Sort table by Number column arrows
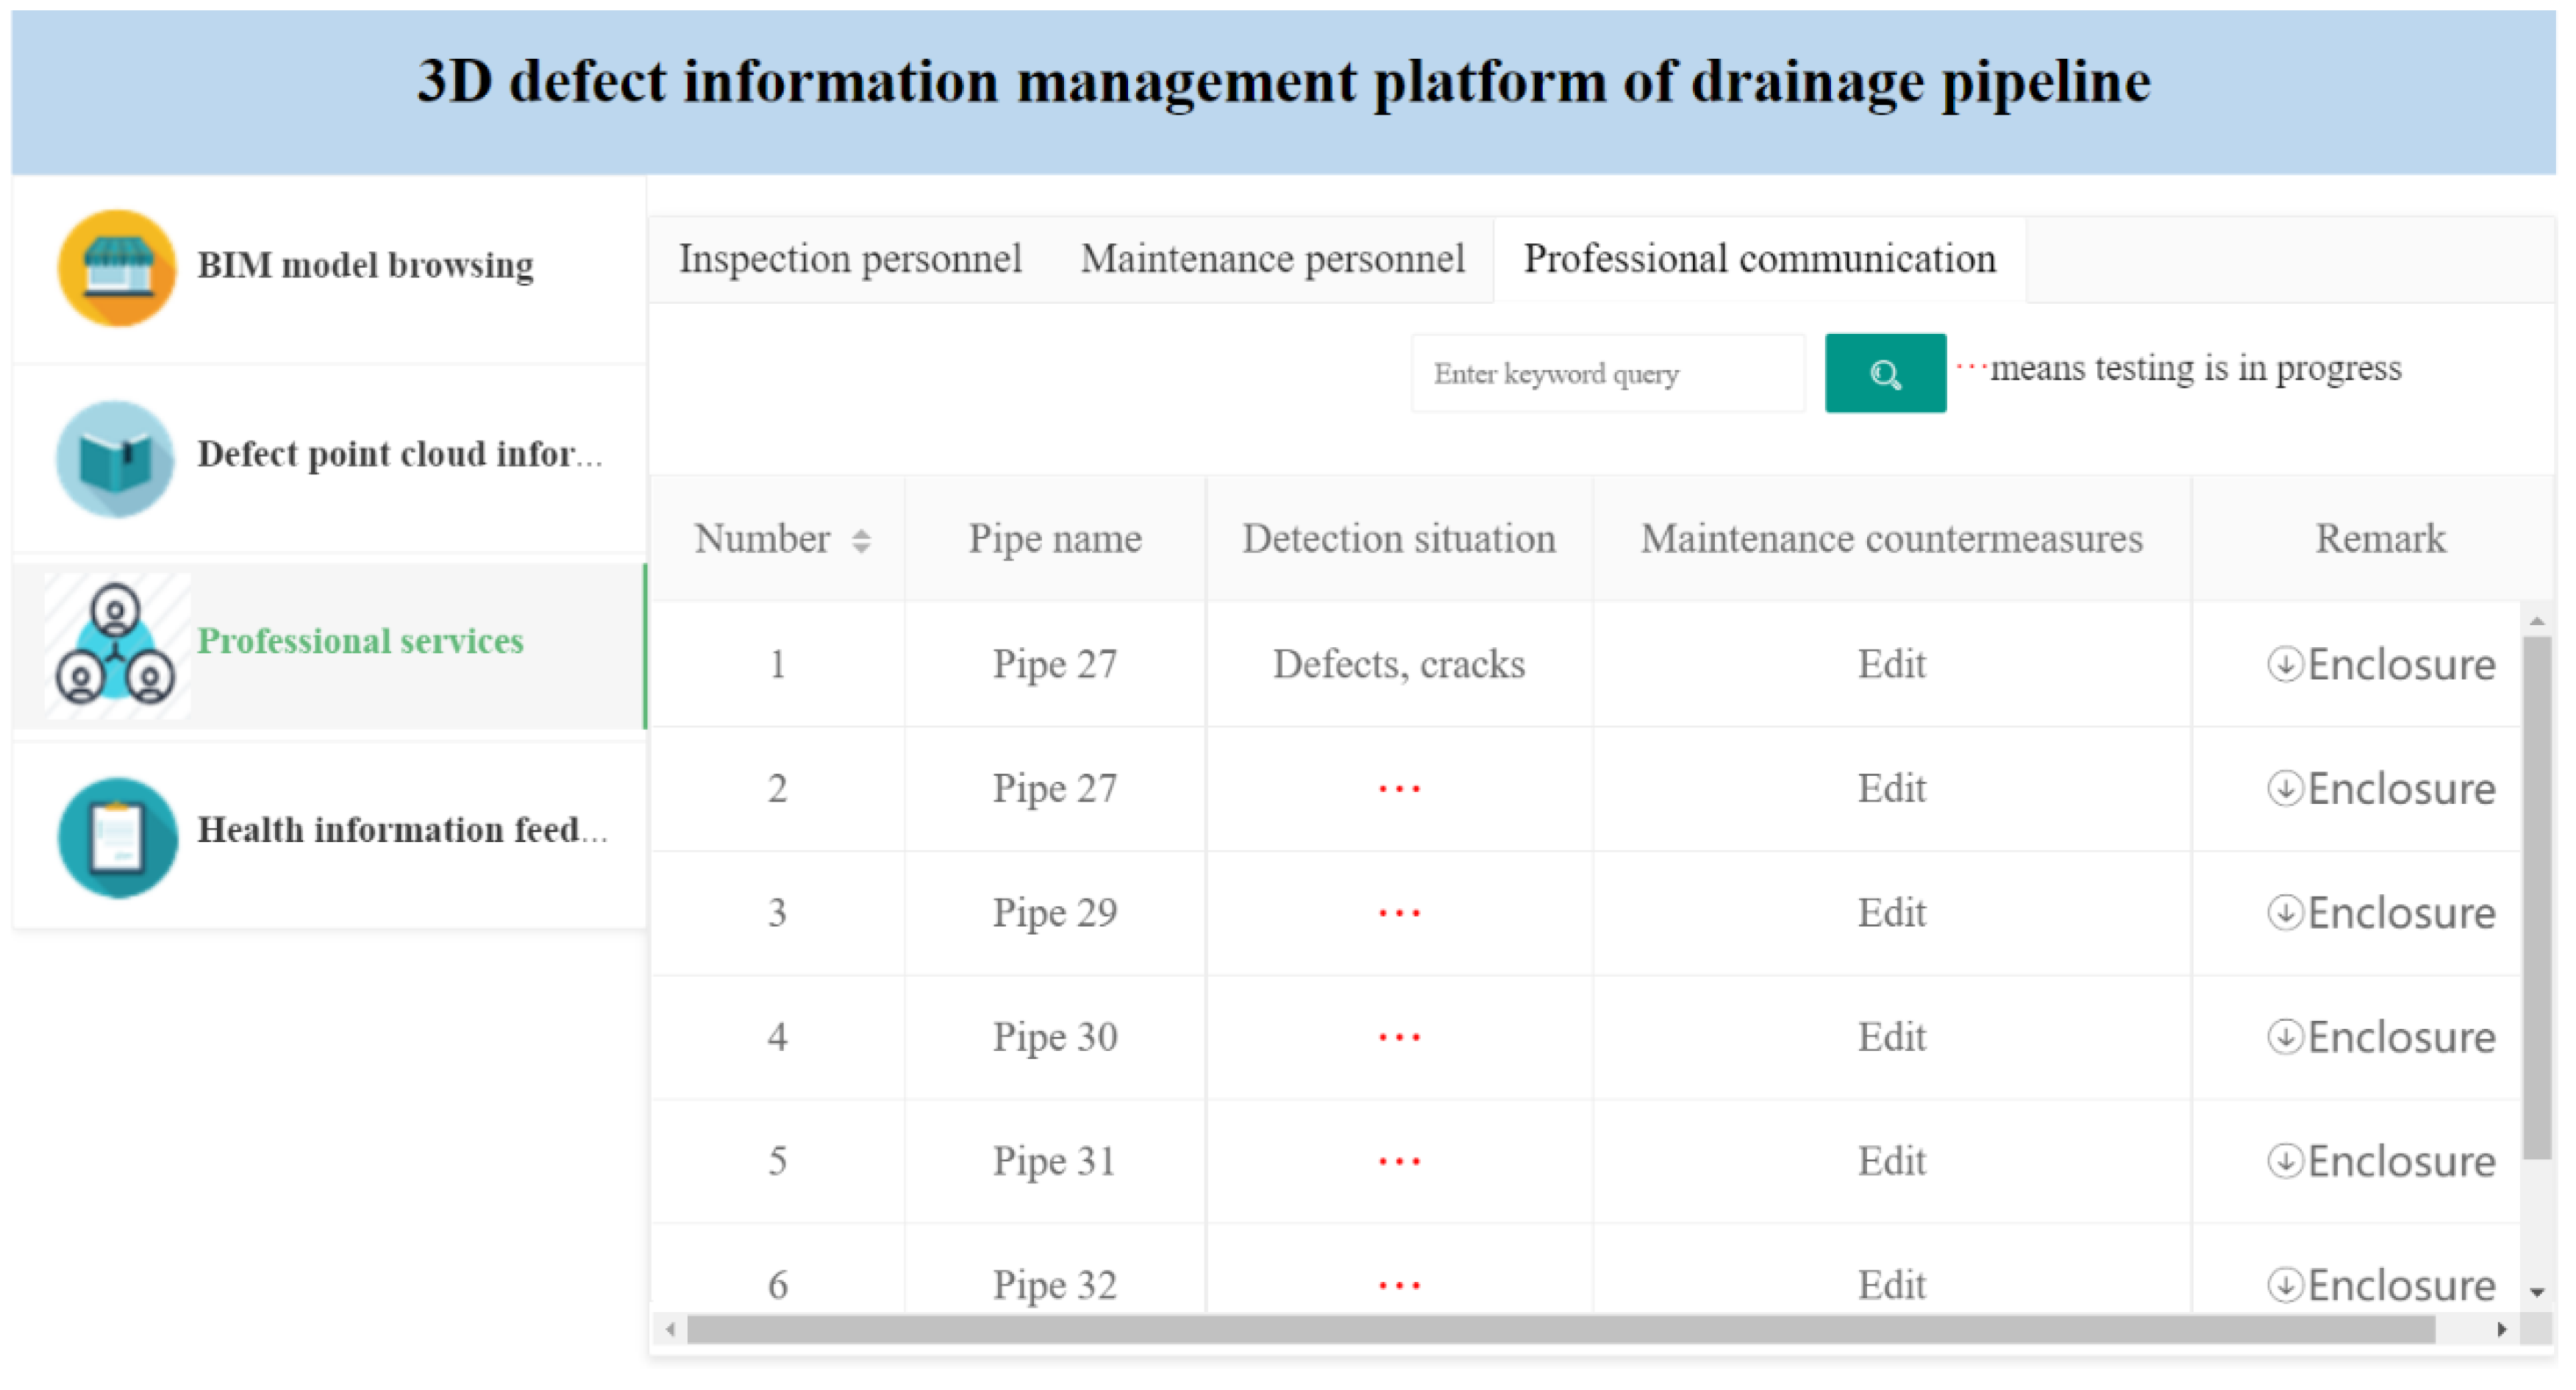The image size is (2576, 1390). coord(861,541)
